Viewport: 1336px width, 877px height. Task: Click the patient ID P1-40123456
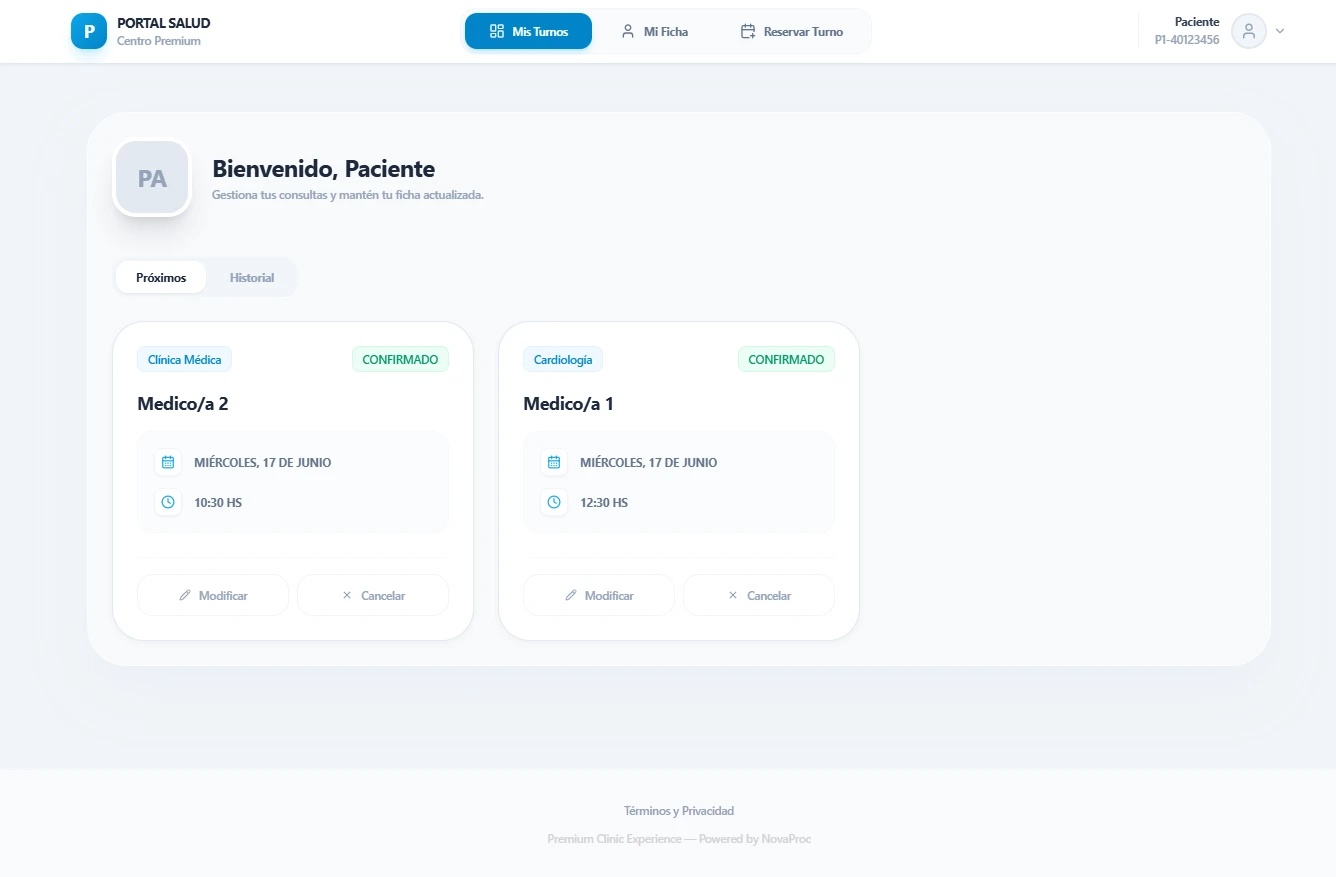click(x=1187, y=41)
